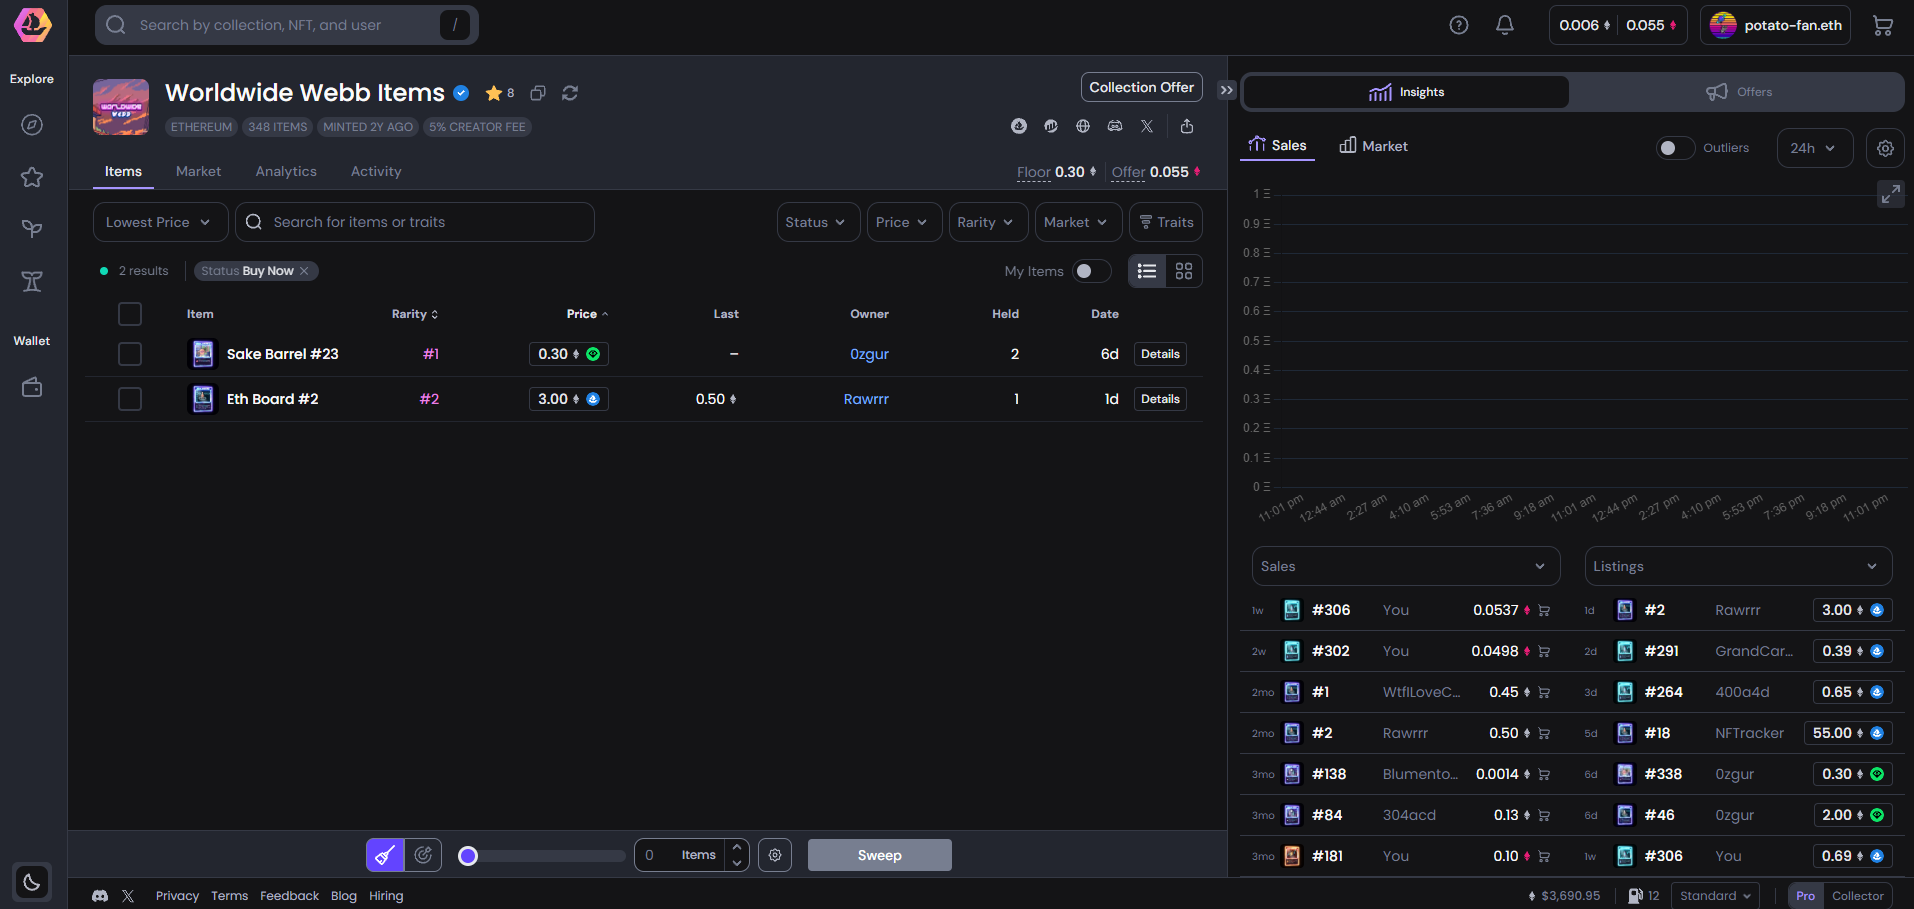Screen dimensions: 1914x909
Task: Open the Rarity filter dropdown
Action: [988, 222]
